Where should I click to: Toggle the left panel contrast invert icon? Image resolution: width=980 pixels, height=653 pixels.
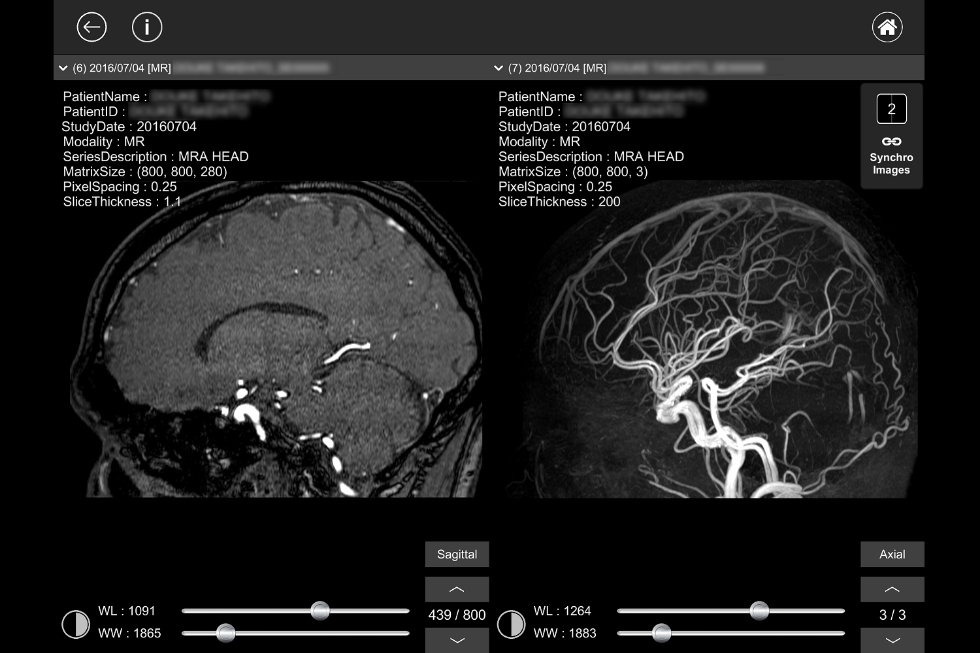(76, 625)
